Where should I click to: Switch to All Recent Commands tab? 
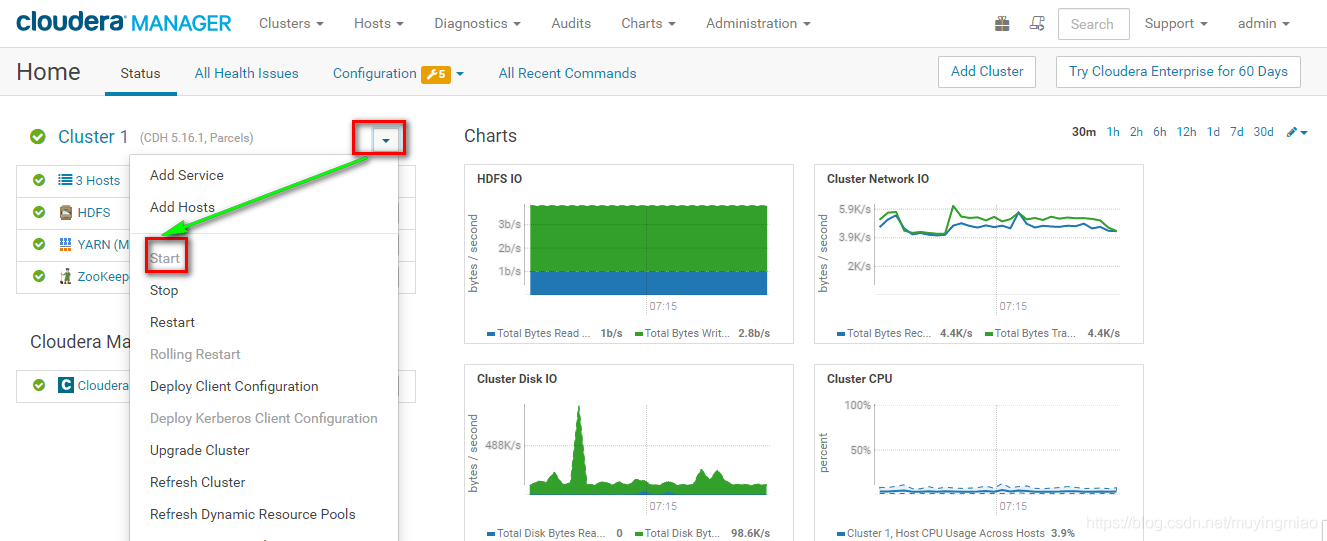(567, 73)
